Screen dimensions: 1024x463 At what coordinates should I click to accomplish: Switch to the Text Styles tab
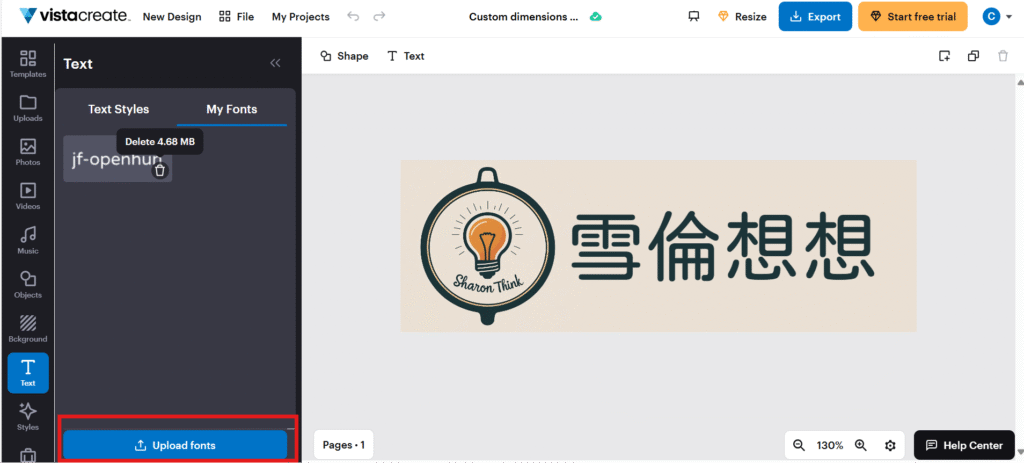pyautogui.click(x=118, y=109)
